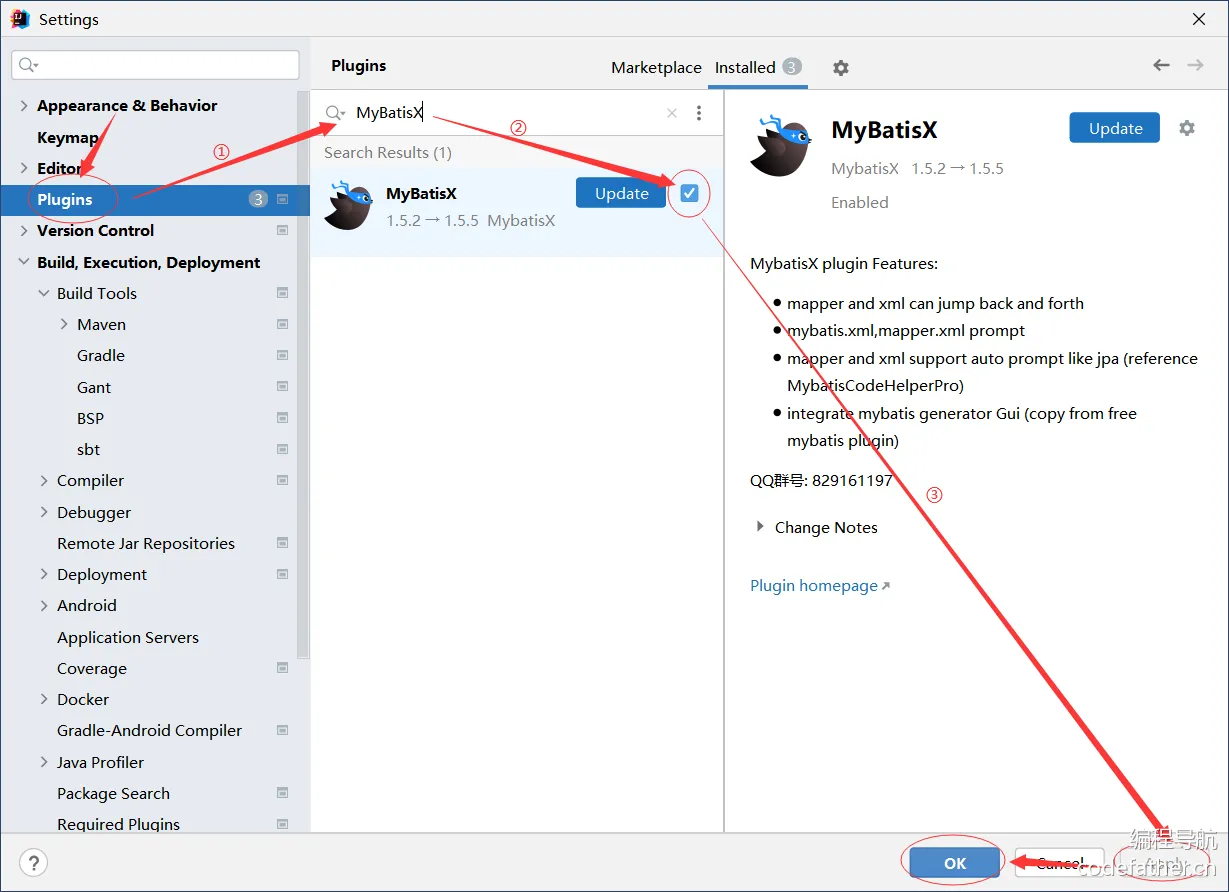Open the Plugins settings gear menu

click(x=841, y=68)
